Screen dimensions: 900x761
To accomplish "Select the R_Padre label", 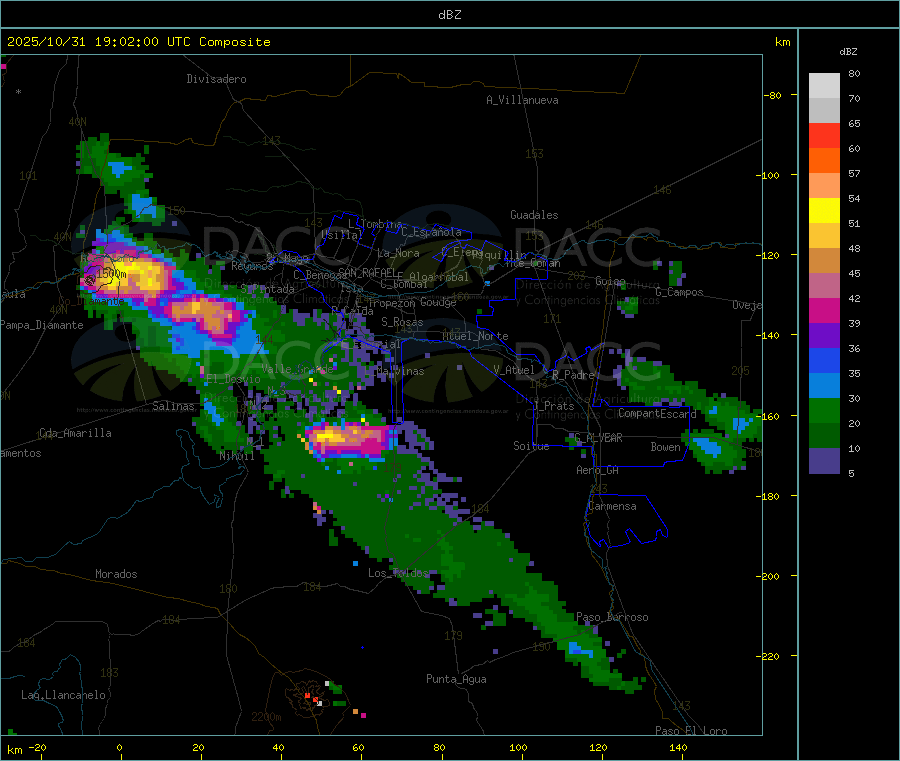I will pos(573,375).
